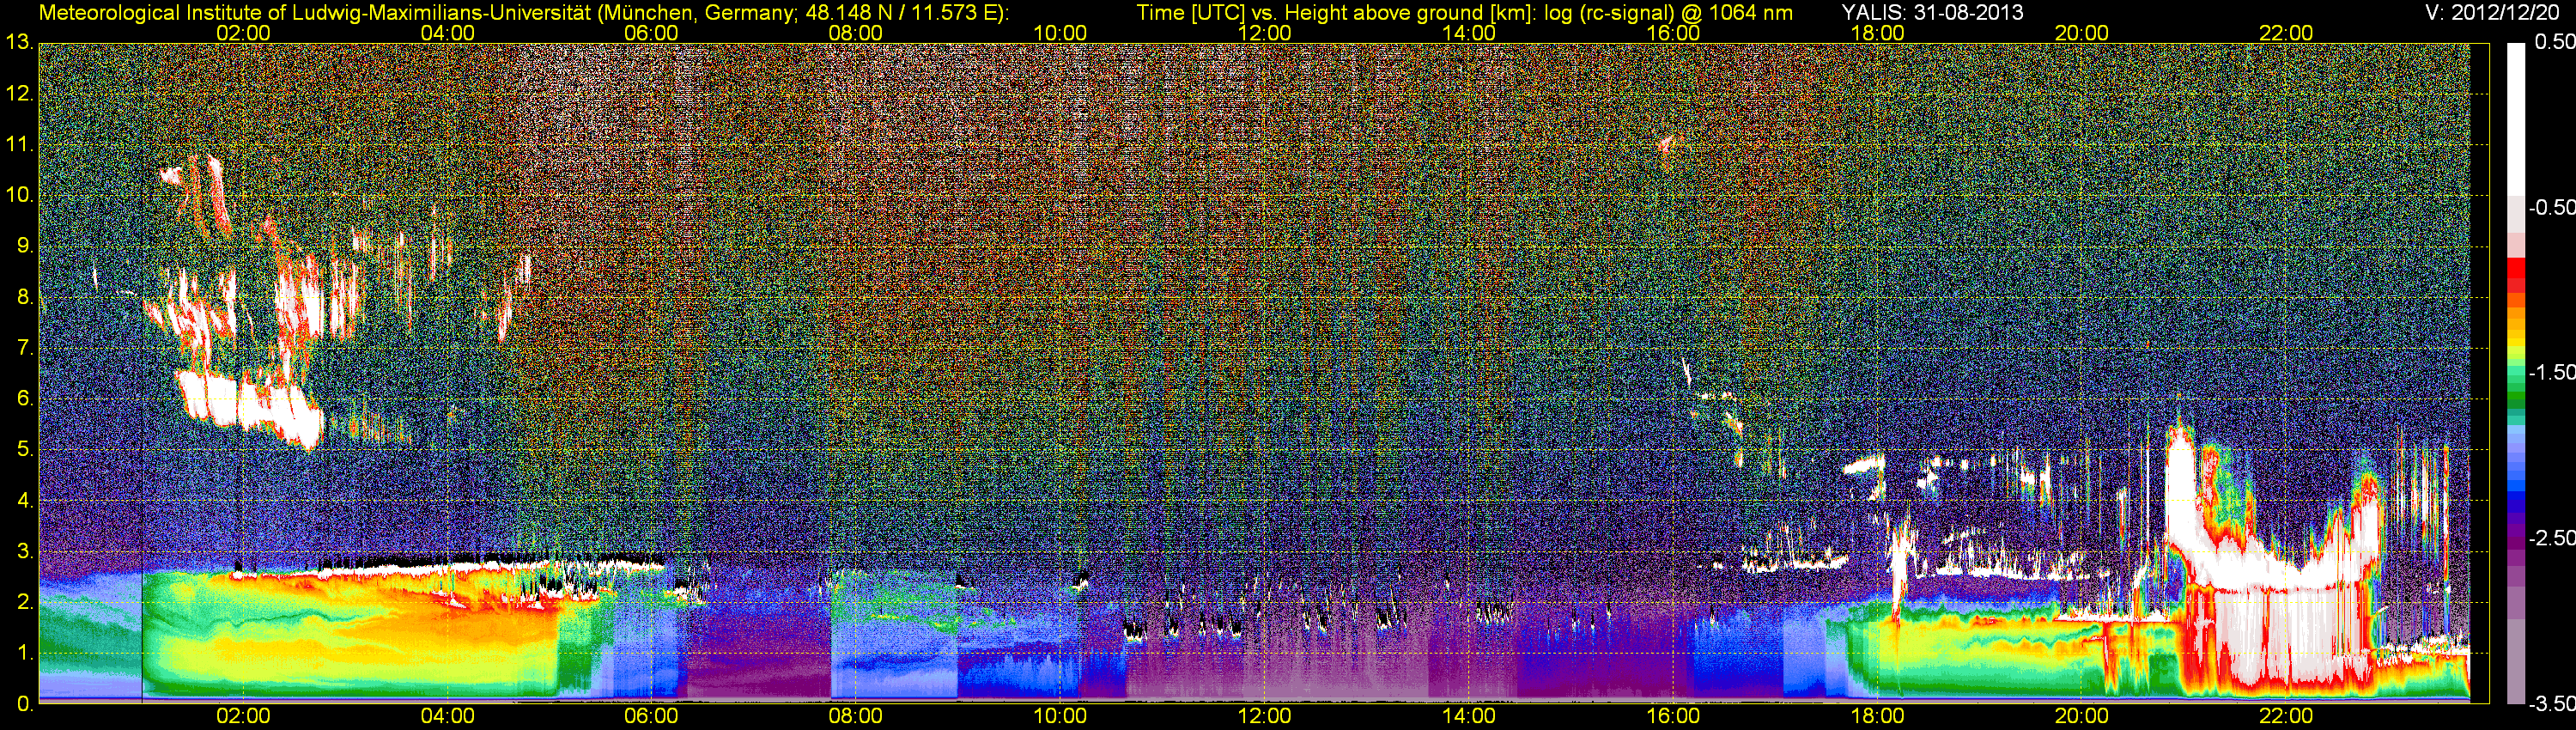Click the 5. km height axis label
The height and width of the screenshot is (730, 2576).
pos(24,450)
